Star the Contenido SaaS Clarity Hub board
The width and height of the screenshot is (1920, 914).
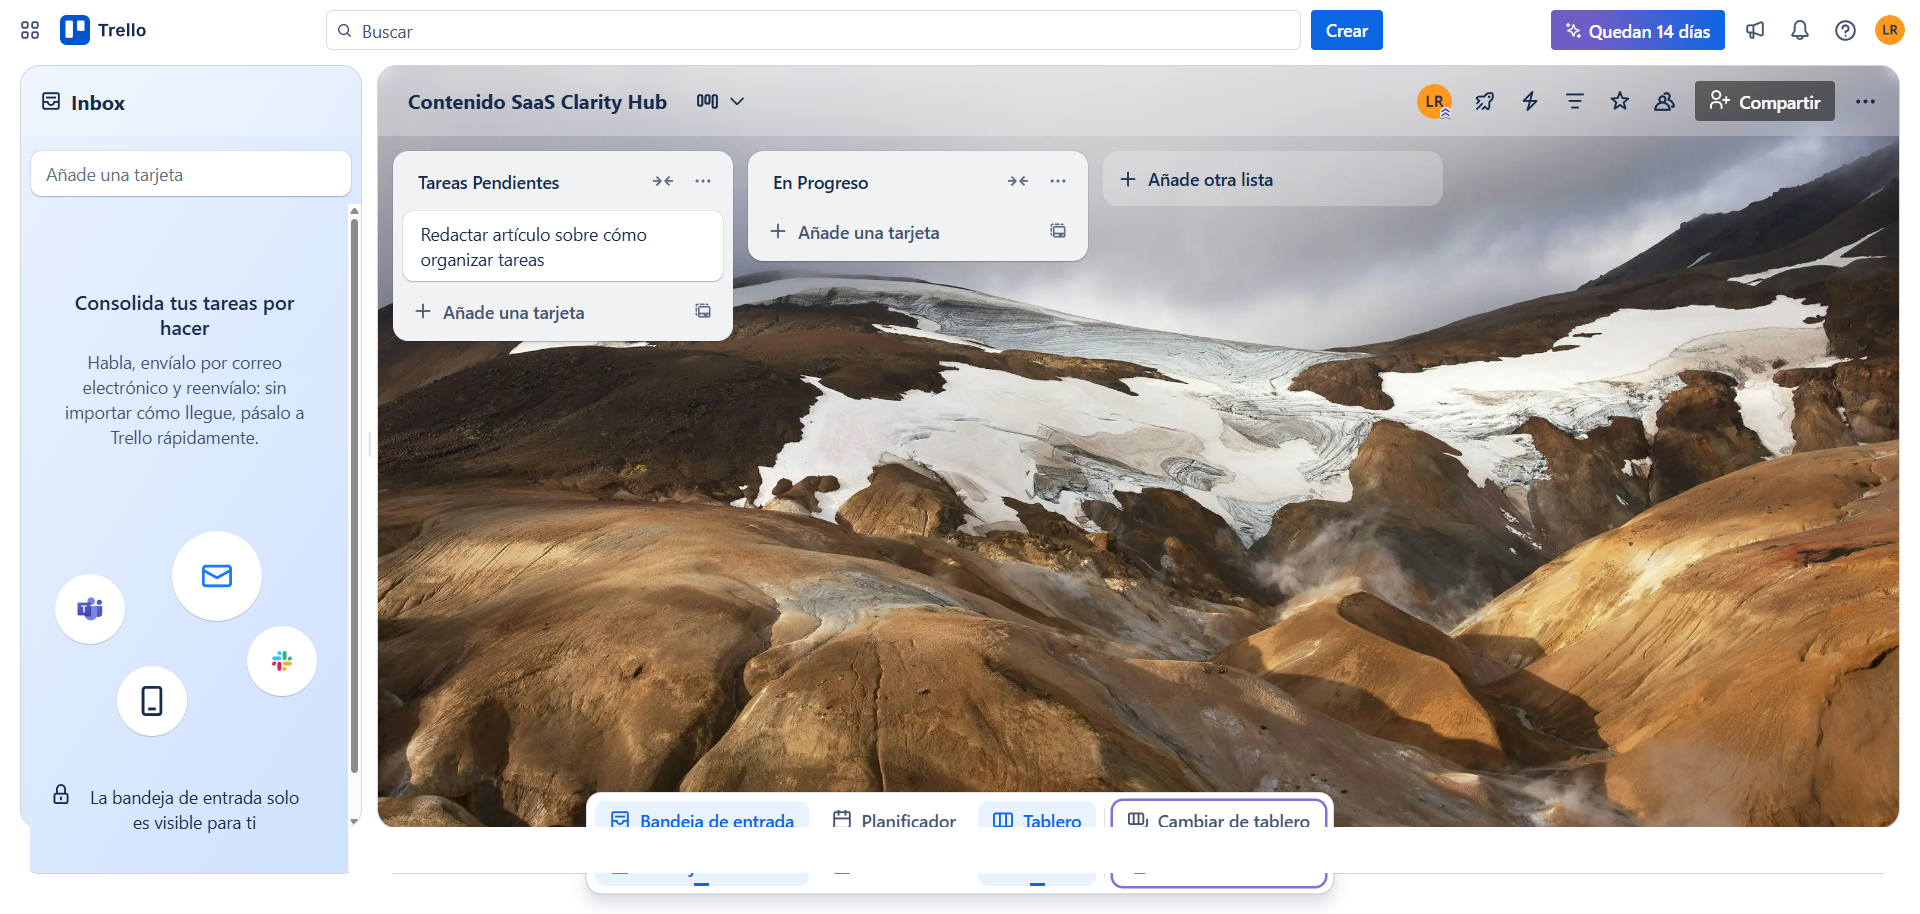coord(1620,101)
